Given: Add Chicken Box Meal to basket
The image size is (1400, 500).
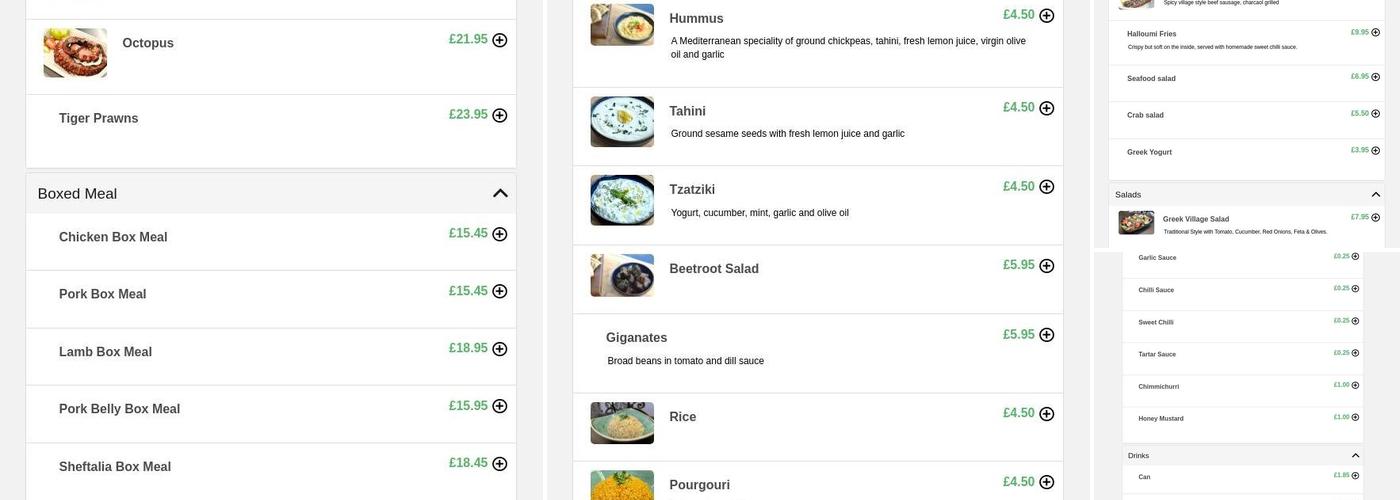Looking at the screenshot, I should coord(500,234).
